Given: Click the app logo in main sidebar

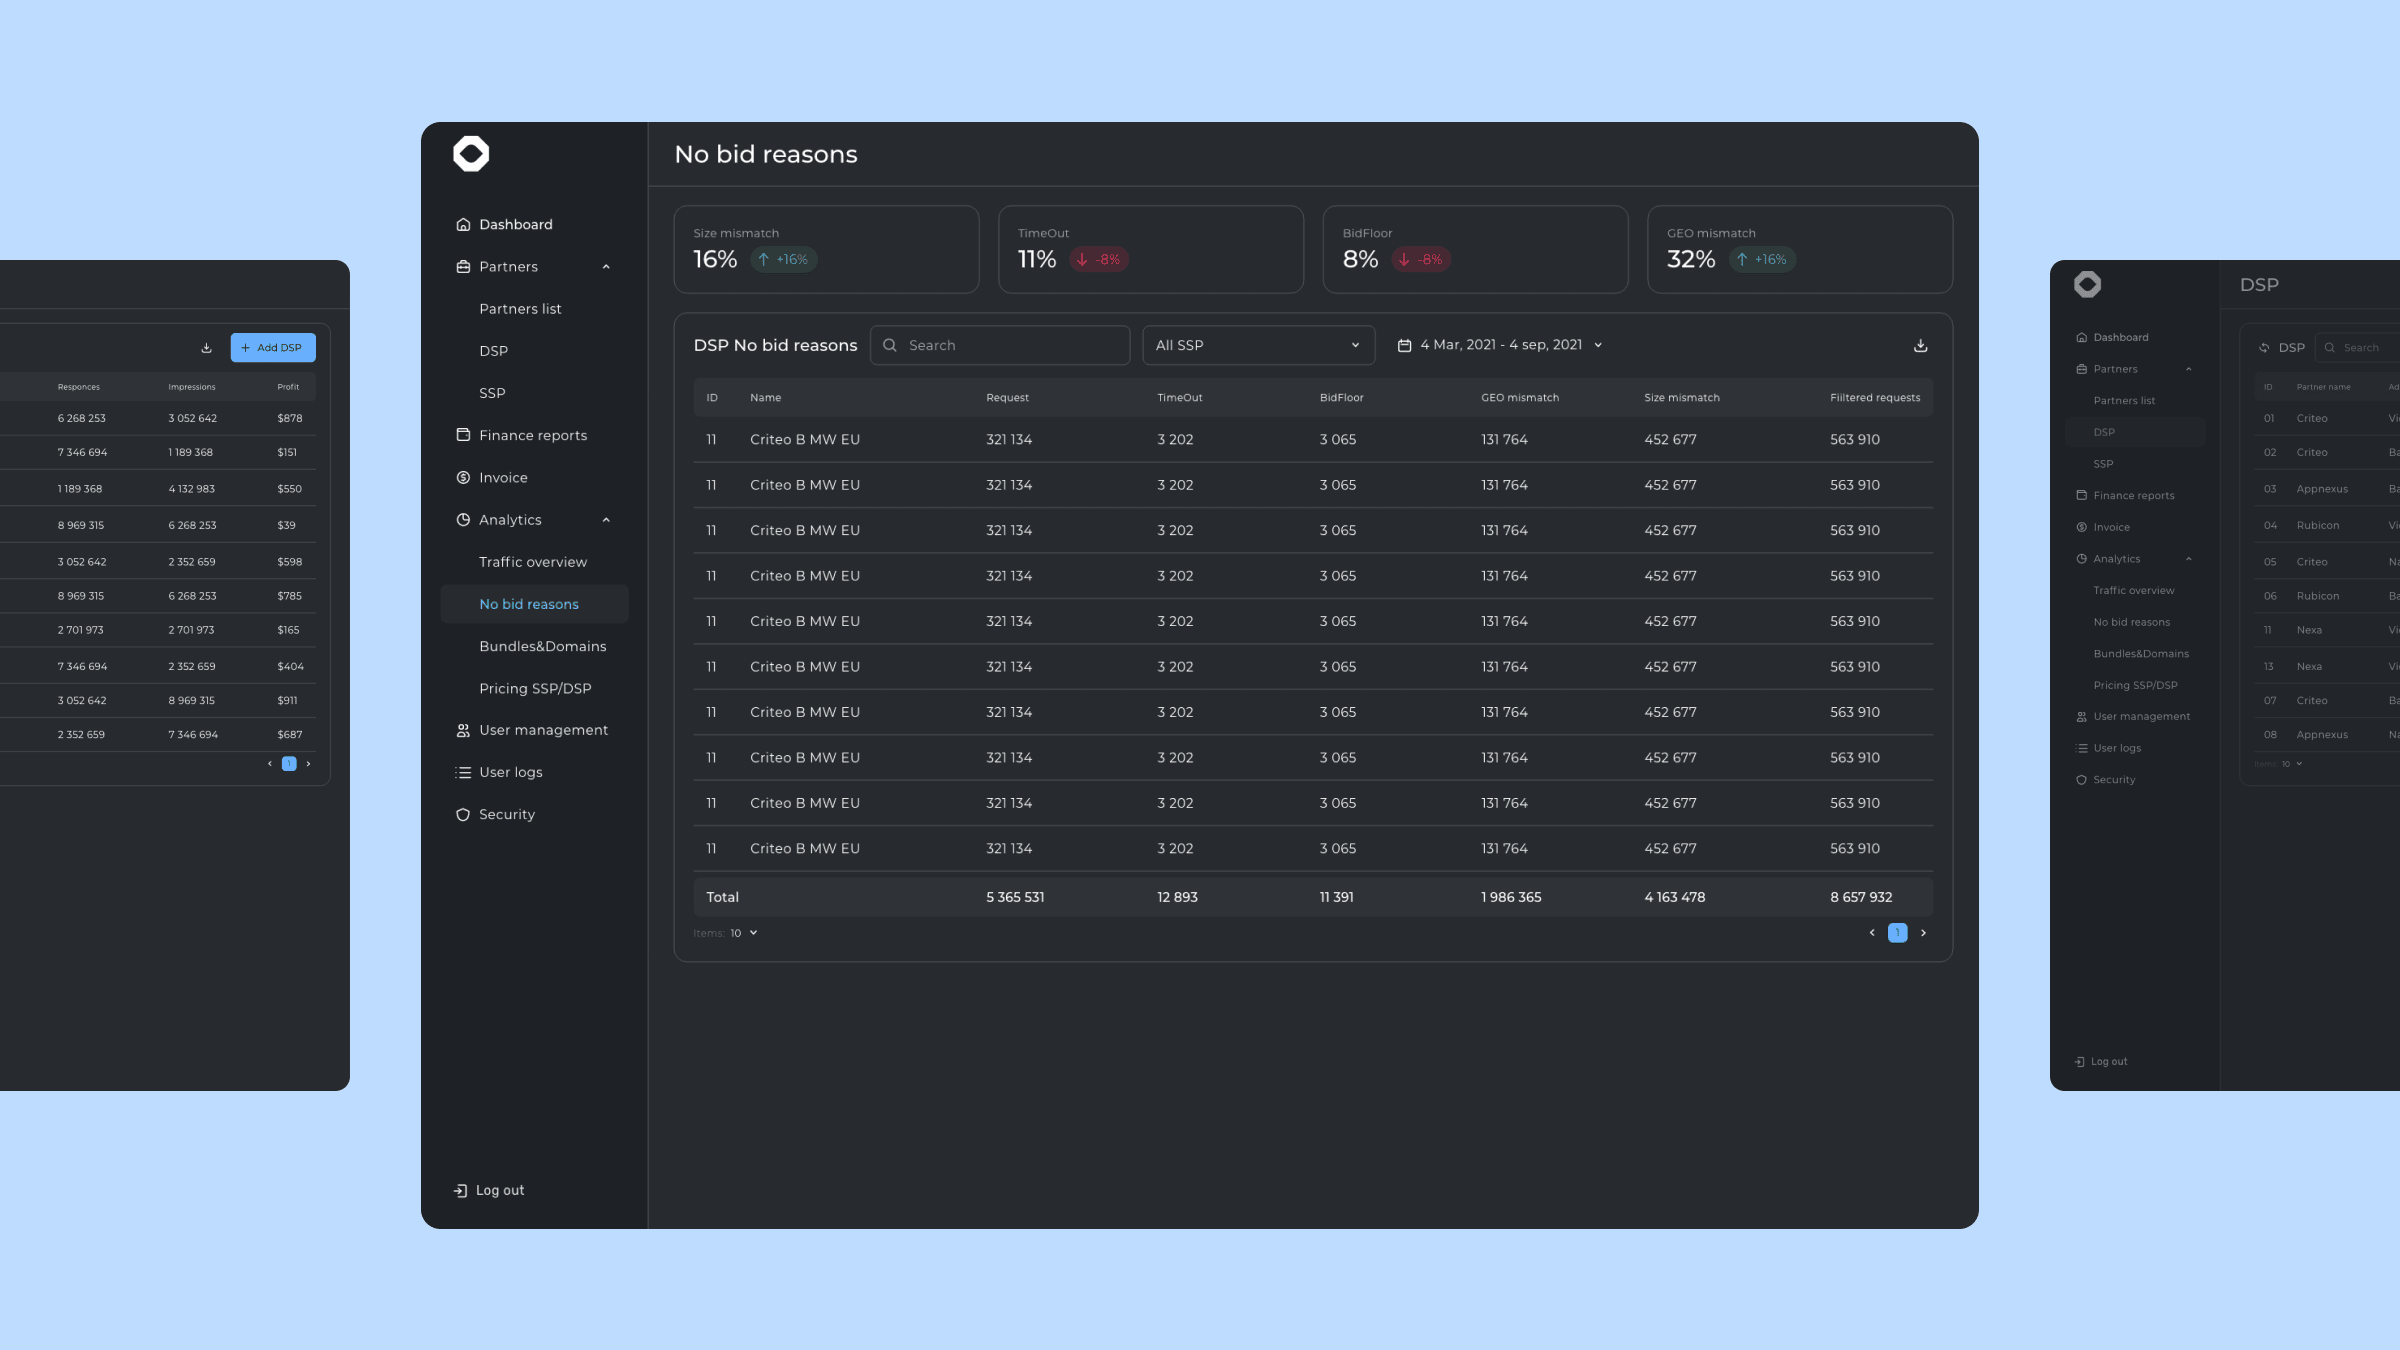Looking at the screenshot, I should tap(471, 154).
